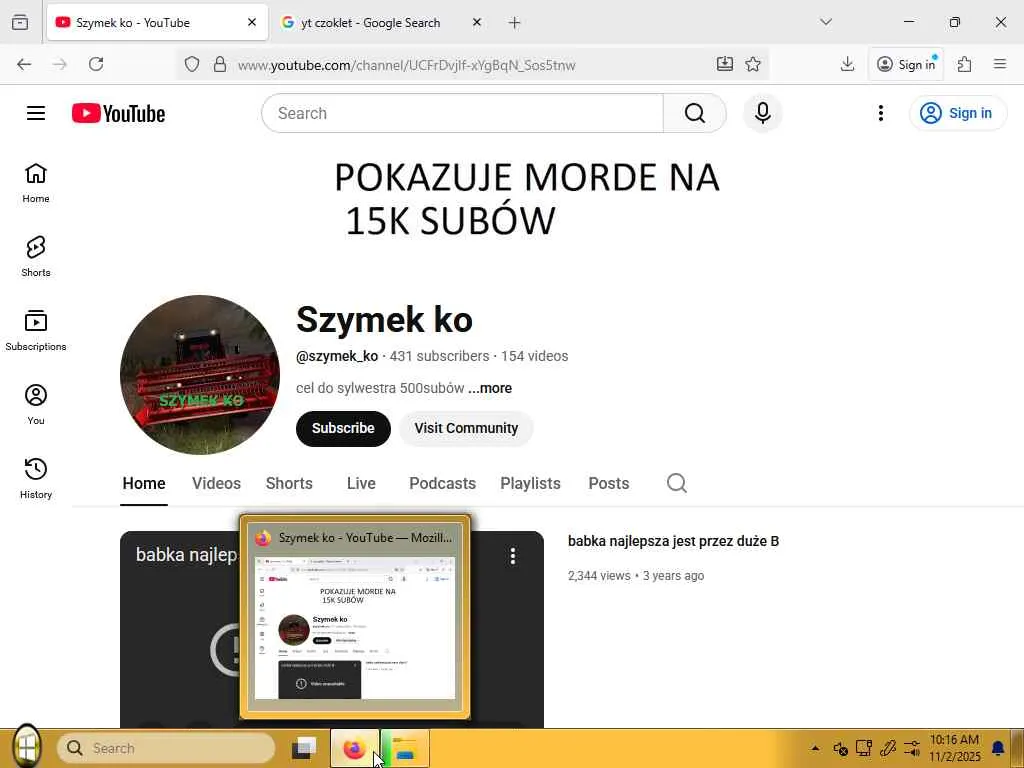Open the channel Podcasts tab
Image resolution: width=1024 pixels, height=768 pixels.
tap(442, 483)
